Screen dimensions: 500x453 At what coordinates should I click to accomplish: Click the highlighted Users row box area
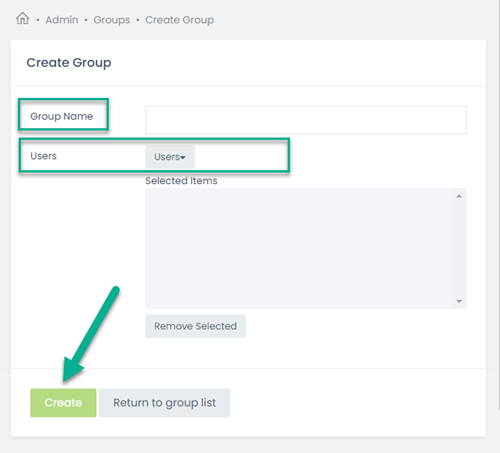click(x=154, y=155)
